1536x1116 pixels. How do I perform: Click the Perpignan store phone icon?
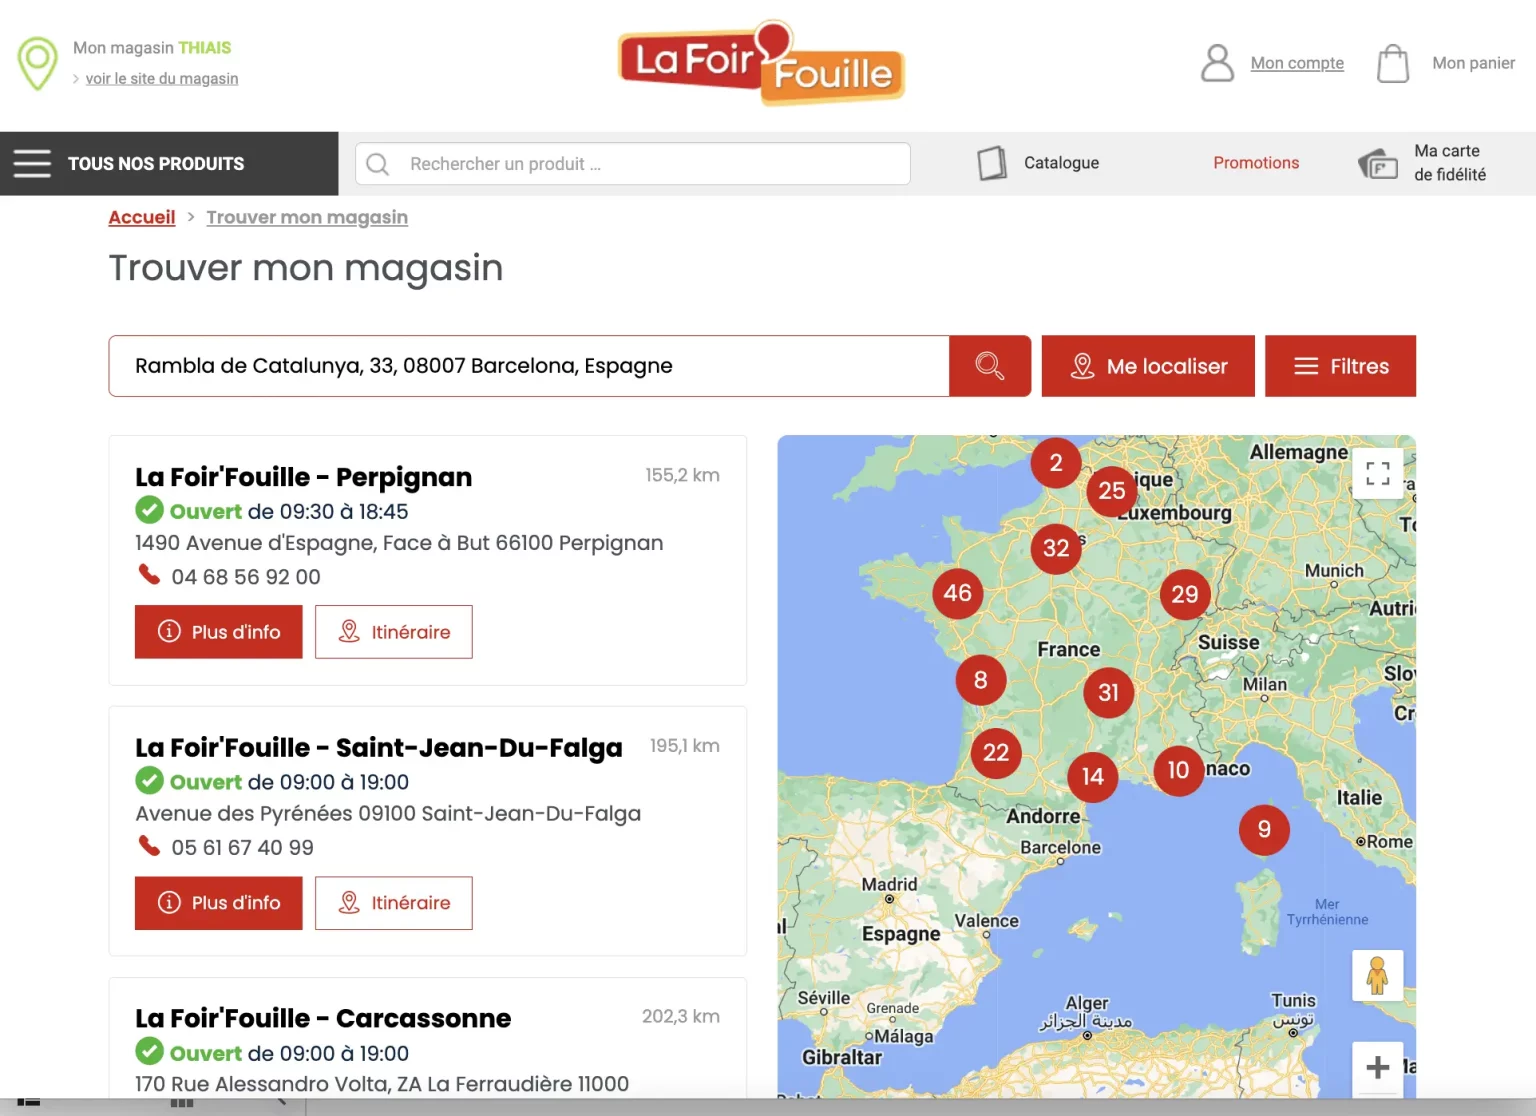coord(149,575)
